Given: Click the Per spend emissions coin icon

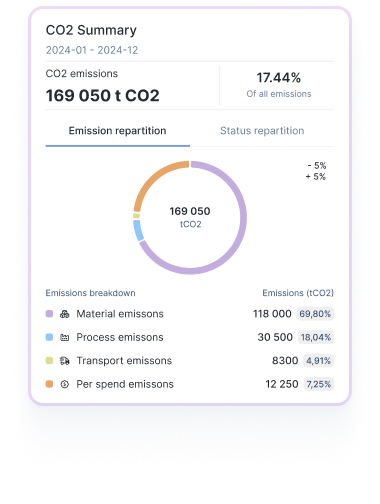Looking at the screenshot, I should (65, 384).
